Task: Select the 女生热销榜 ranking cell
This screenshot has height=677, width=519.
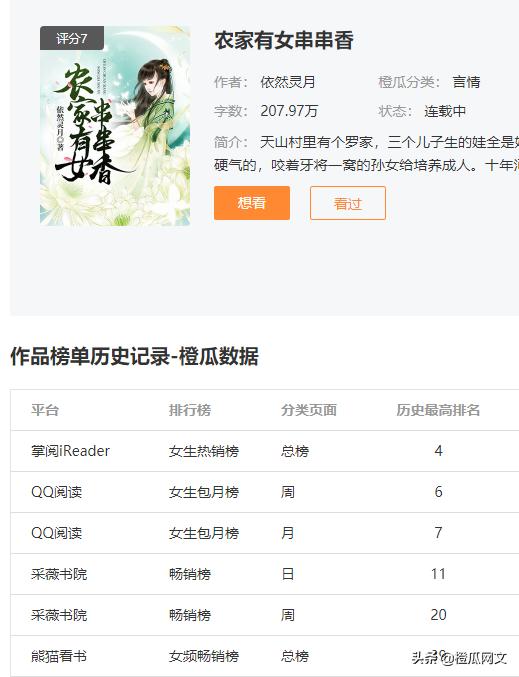Action: click(x=204, y=451)
